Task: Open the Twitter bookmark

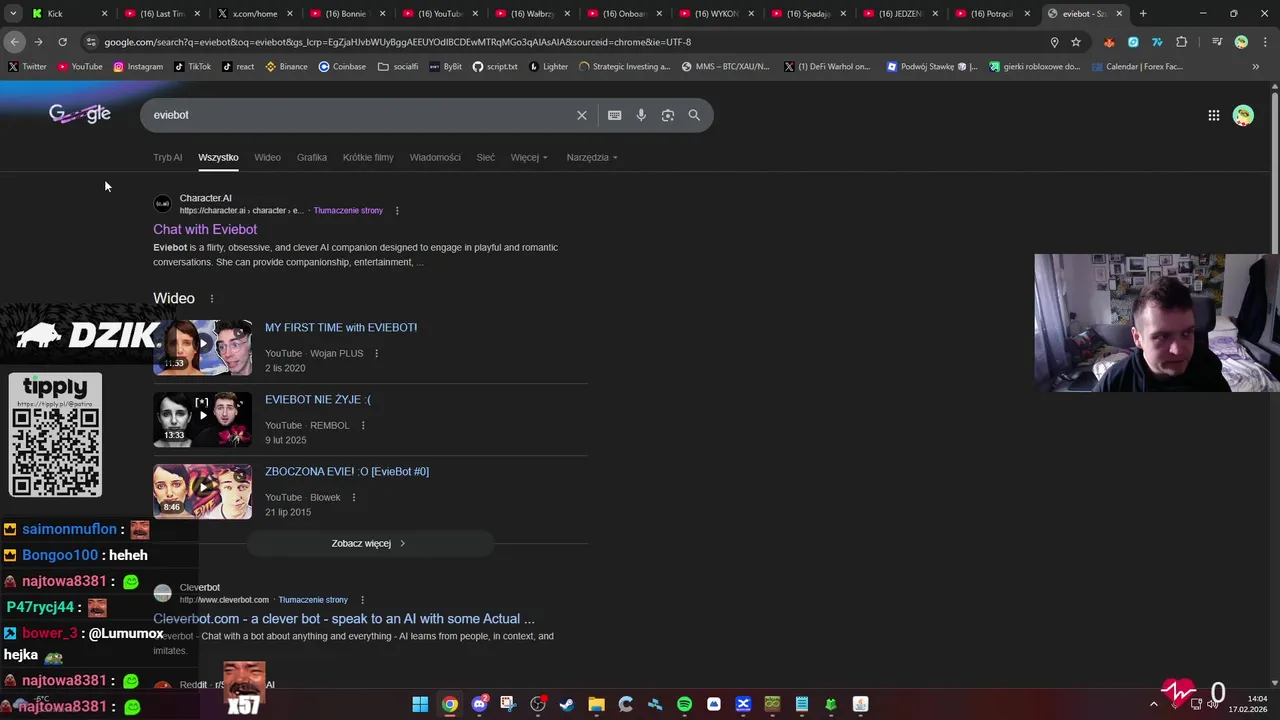Action: [27, 67]
